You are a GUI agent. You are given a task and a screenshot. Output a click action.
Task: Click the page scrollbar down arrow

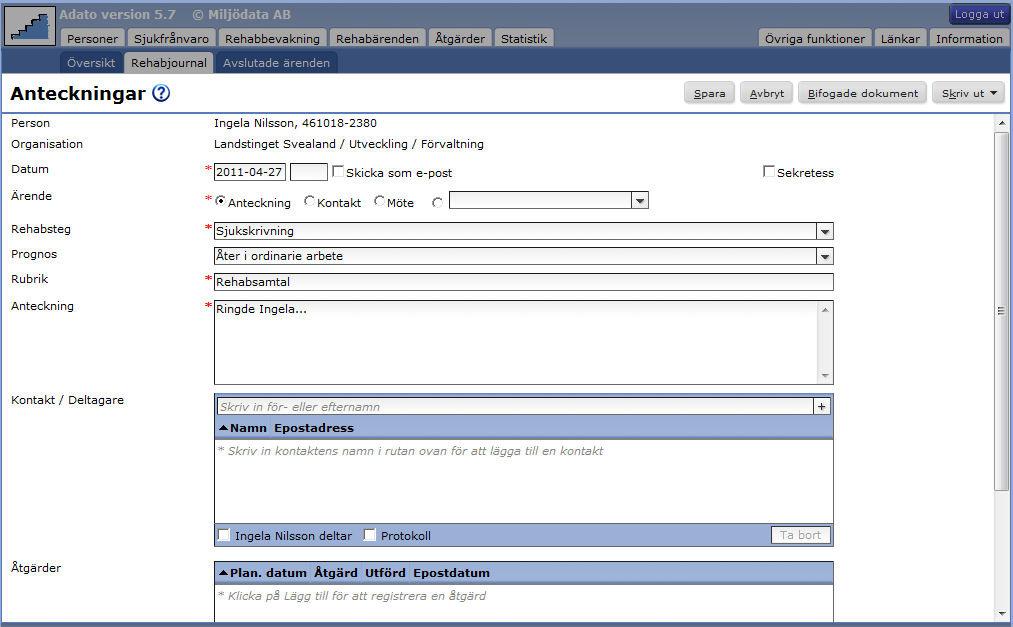[1001, 613]
